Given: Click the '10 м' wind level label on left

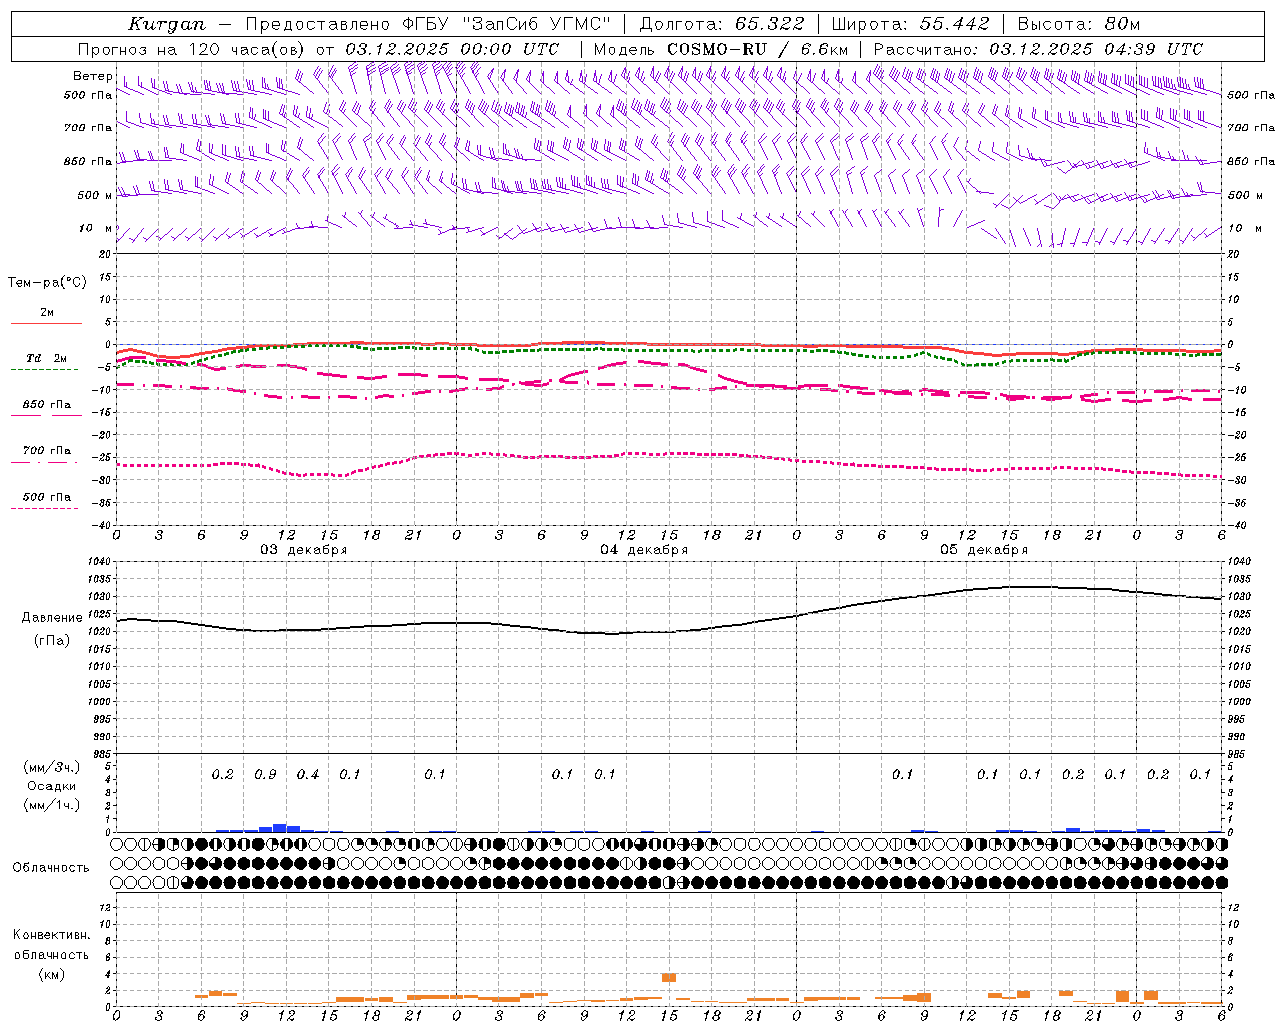Looking at the screenshot, I should point(96,229).
